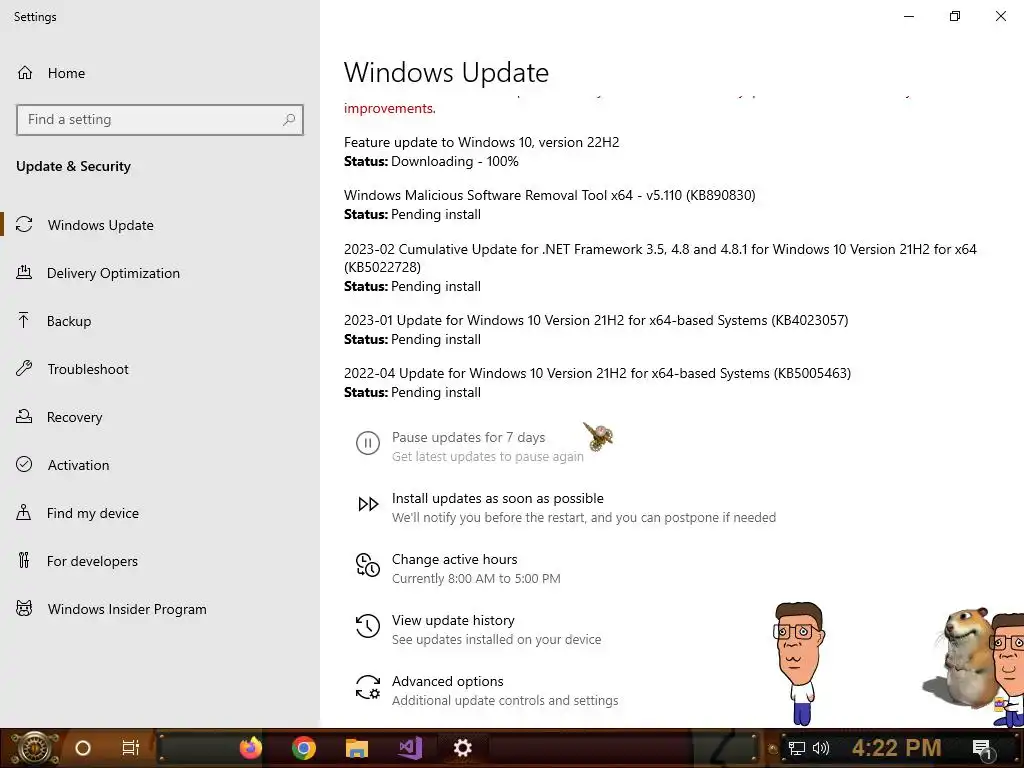The height and width of the screenshot is (768, 1024).
Task: Click the Home house icon
Action: (25, 72)
